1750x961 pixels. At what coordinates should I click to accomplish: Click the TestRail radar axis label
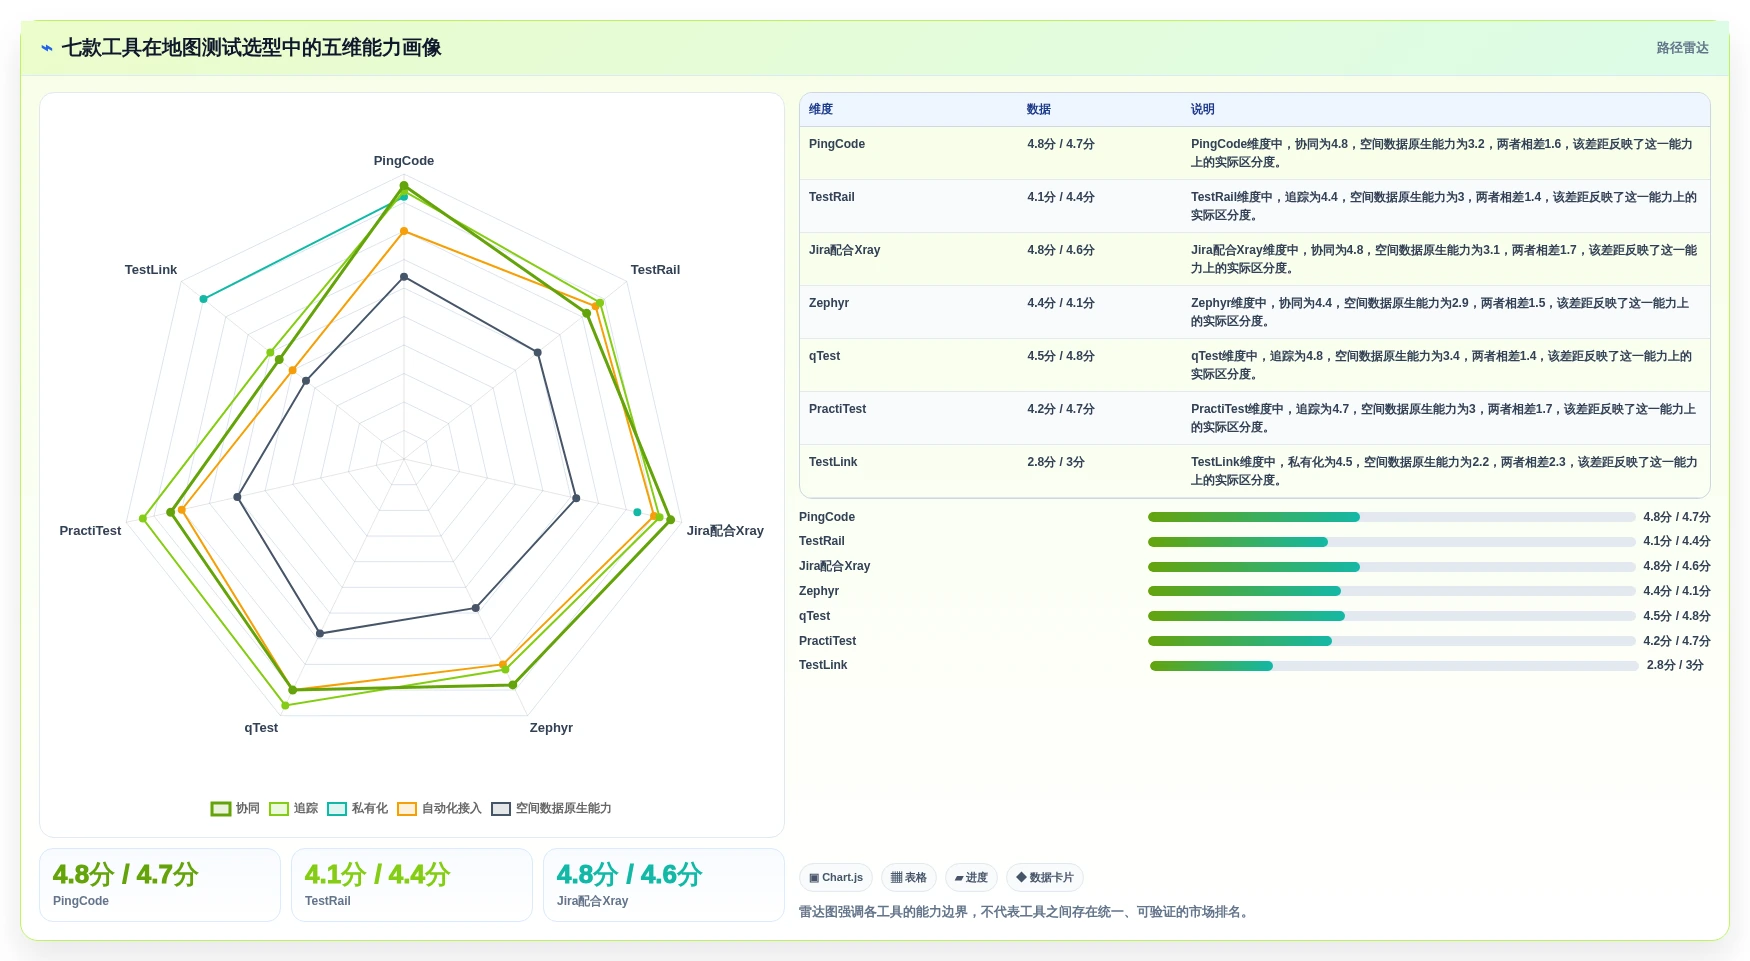tap(655, 270)
